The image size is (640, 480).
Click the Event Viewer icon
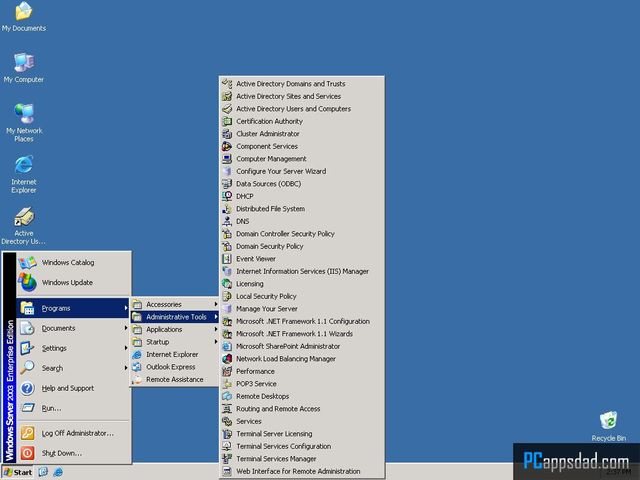[227, 259]
